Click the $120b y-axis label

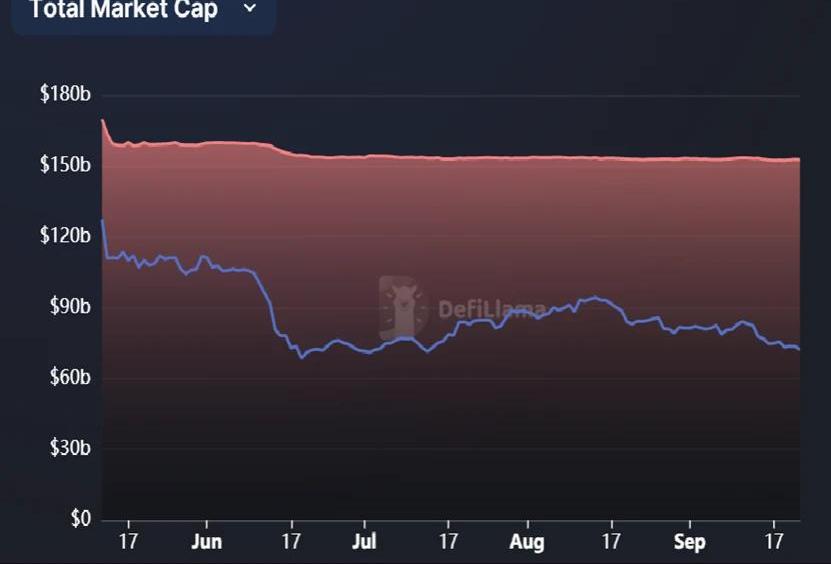coord(65,236)
